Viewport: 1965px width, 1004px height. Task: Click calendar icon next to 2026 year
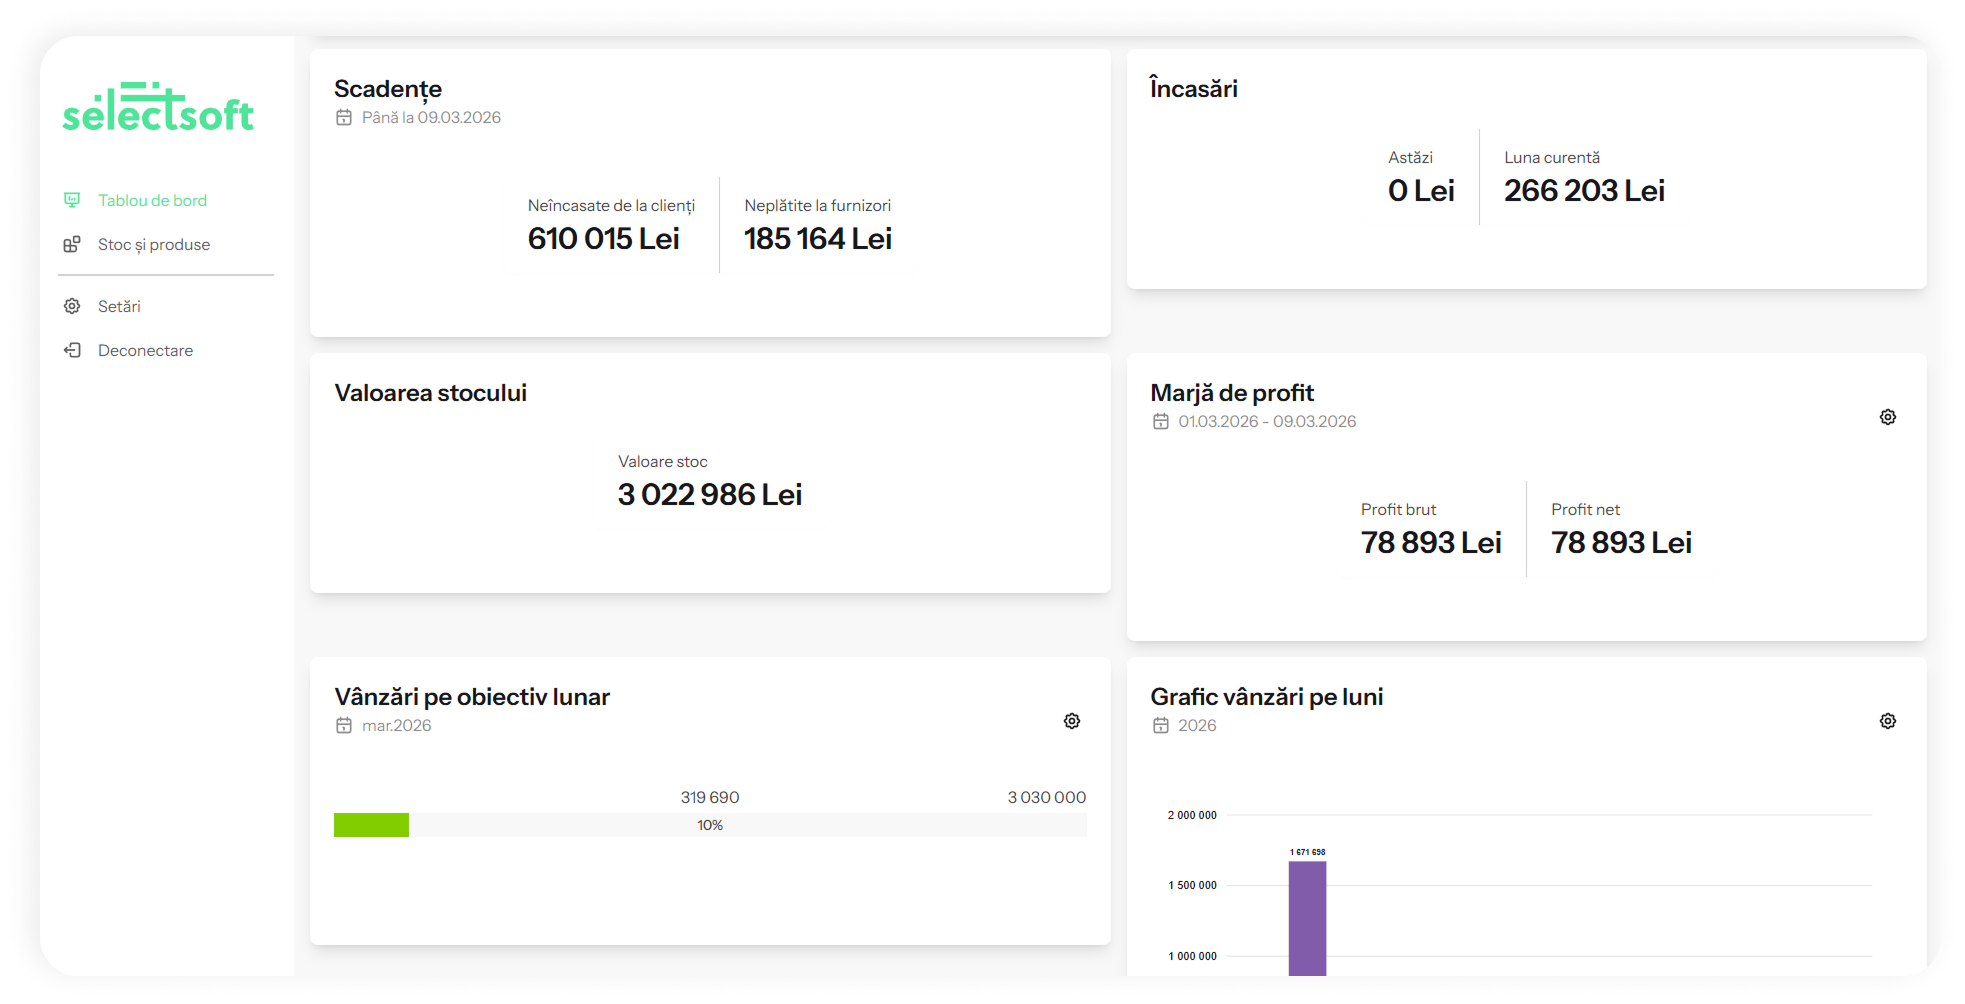coord(1160,726)
